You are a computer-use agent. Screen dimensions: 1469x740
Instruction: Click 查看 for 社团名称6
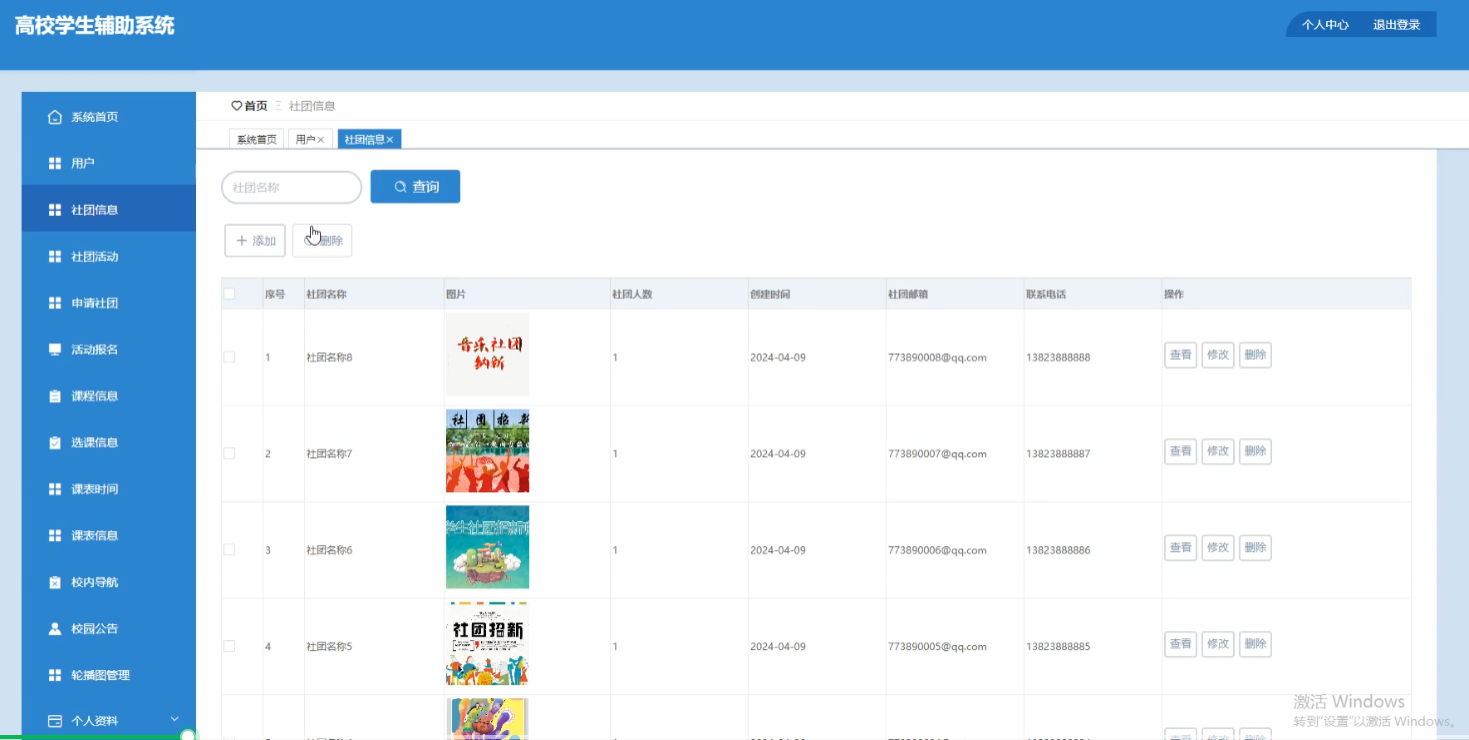1181,548
